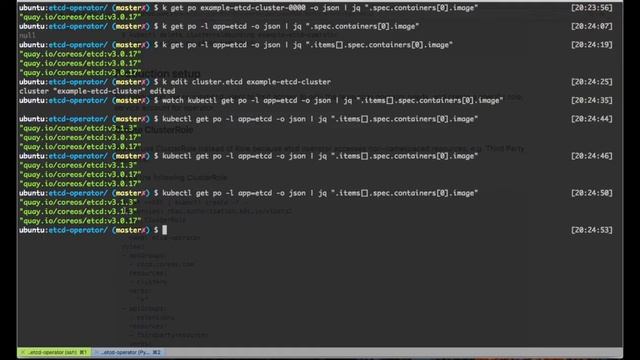Click the 'k edit cluster.etcd example-etcd-cluster' command
640x360 pixels.
coord(247,82)
